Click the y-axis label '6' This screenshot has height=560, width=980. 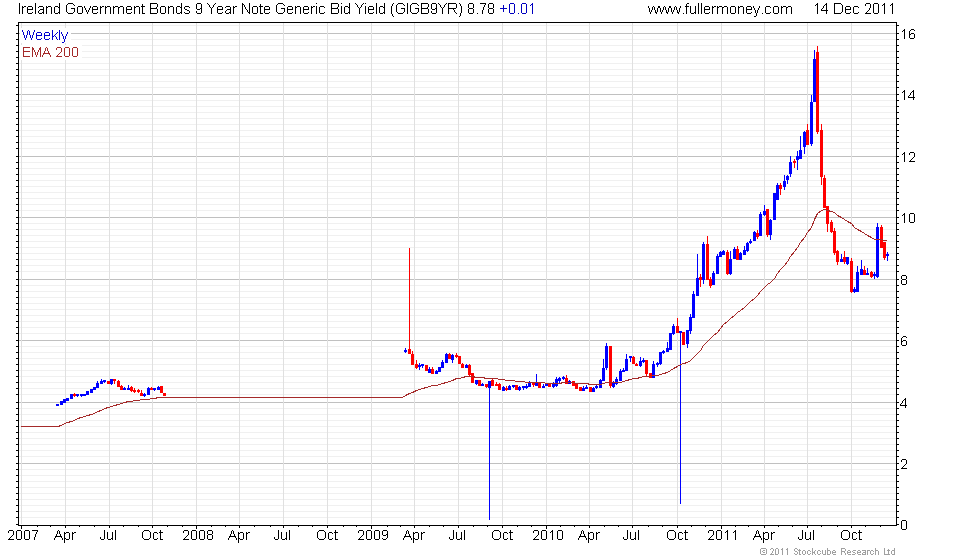(x=904, y=341)
